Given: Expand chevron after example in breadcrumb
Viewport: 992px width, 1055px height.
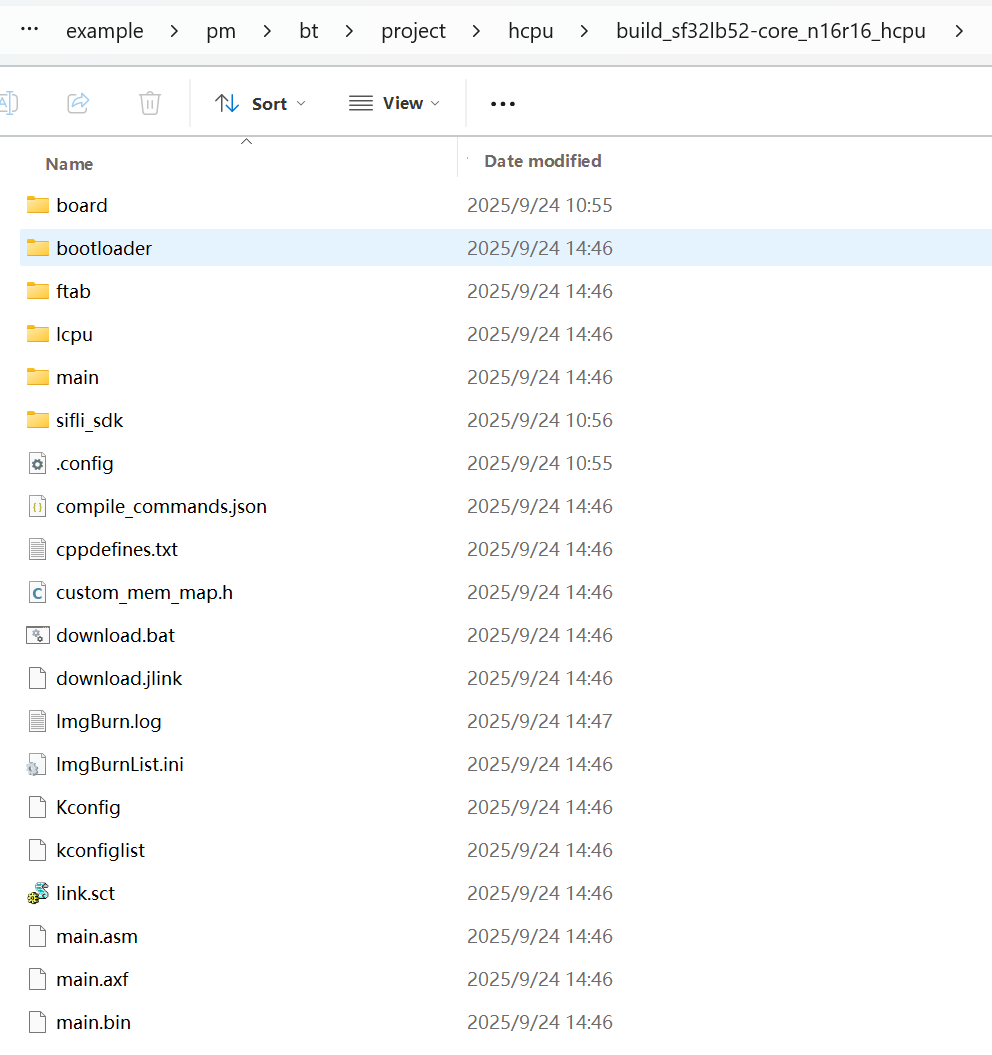Looking at the screenshot, I should click(x=174, y=31).
